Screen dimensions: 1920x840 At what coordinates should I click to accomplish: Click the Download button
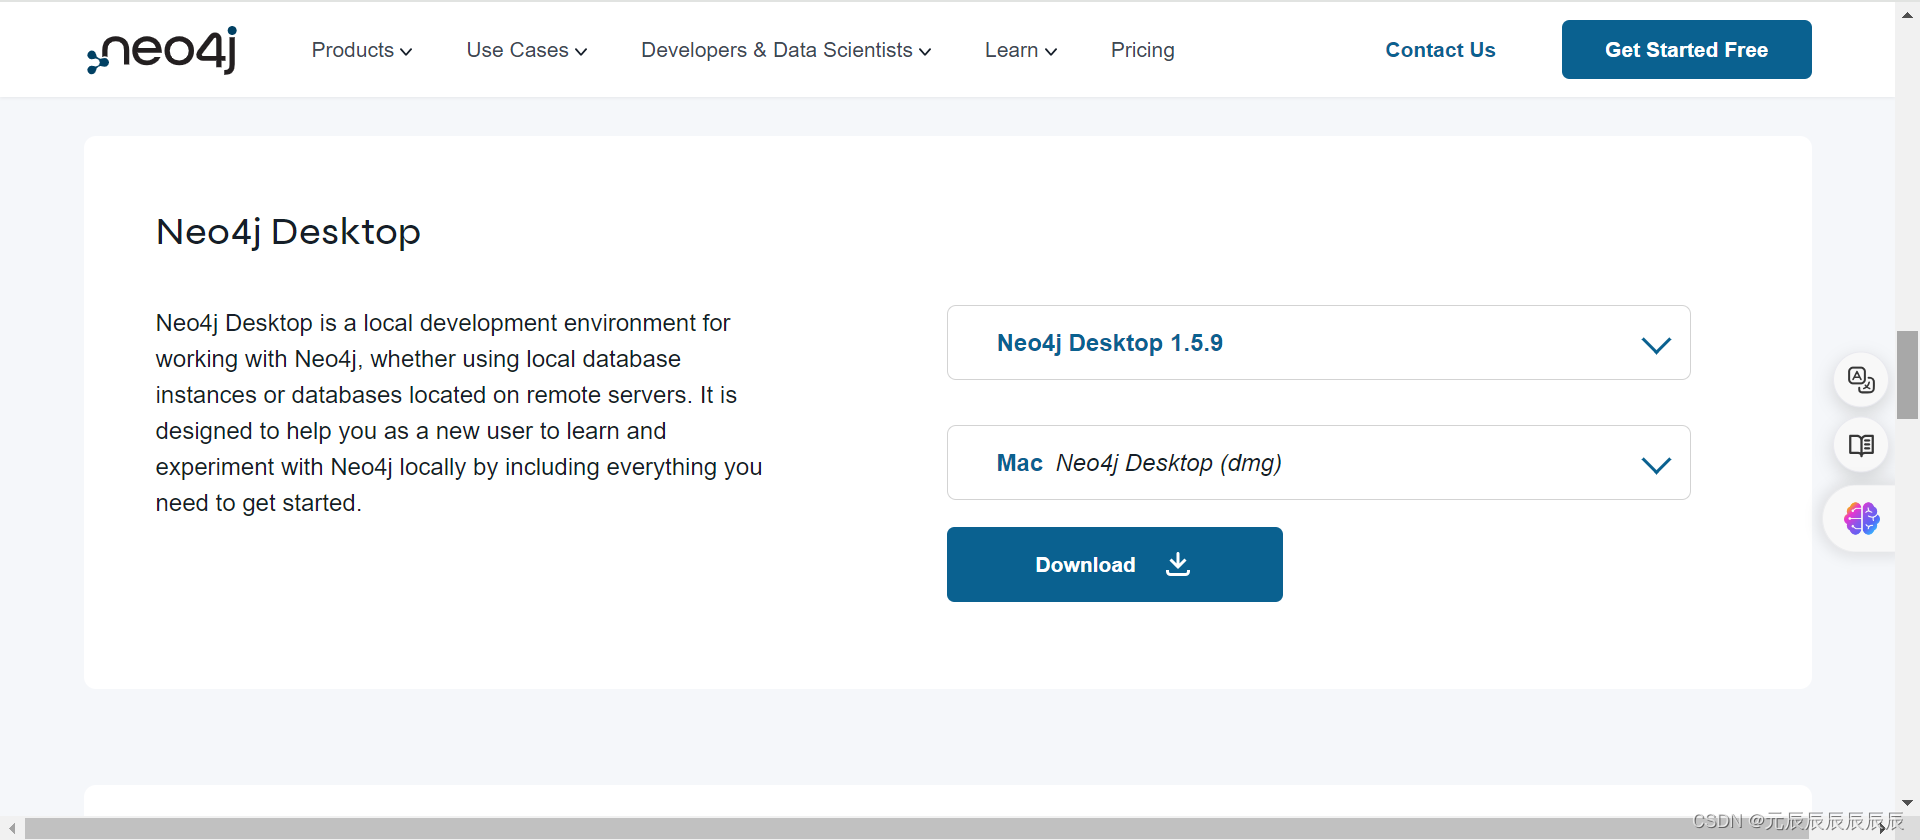point(1114,564)
